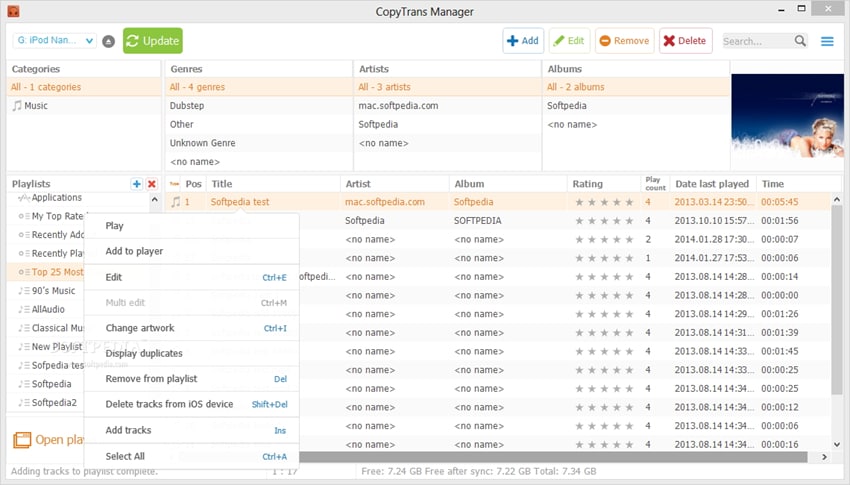Select the Softpedia test track title
Image resolution: width=850 pixels, height=485 pixels.
click(x=240, y=202)
